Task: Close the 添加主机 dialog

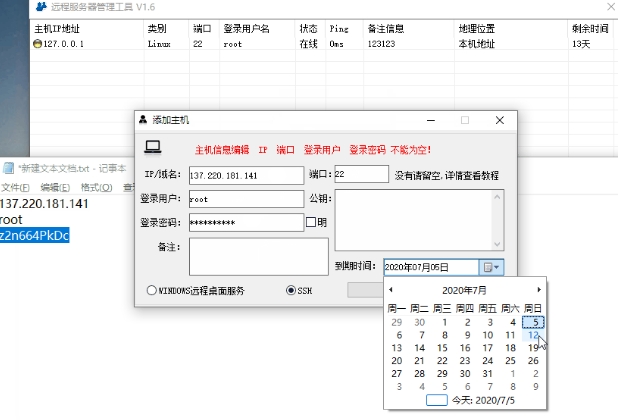Action: (499, 120)
